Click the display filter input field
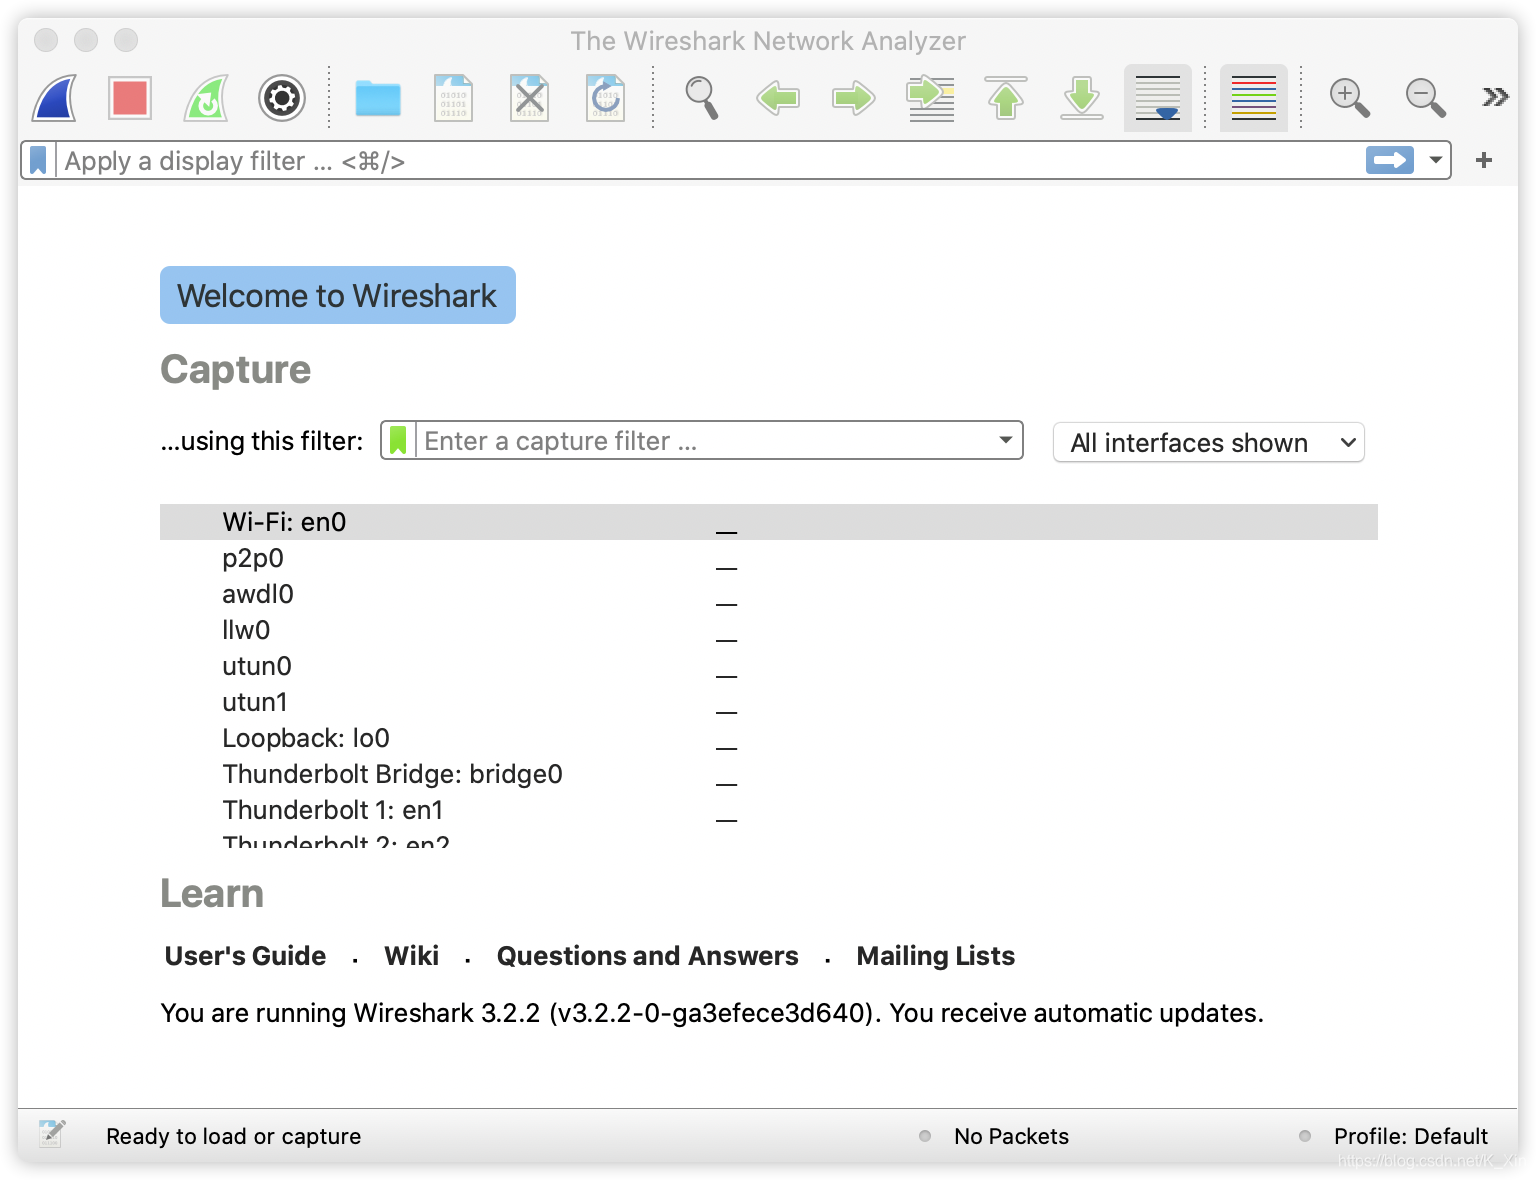 tap(710, 160)
